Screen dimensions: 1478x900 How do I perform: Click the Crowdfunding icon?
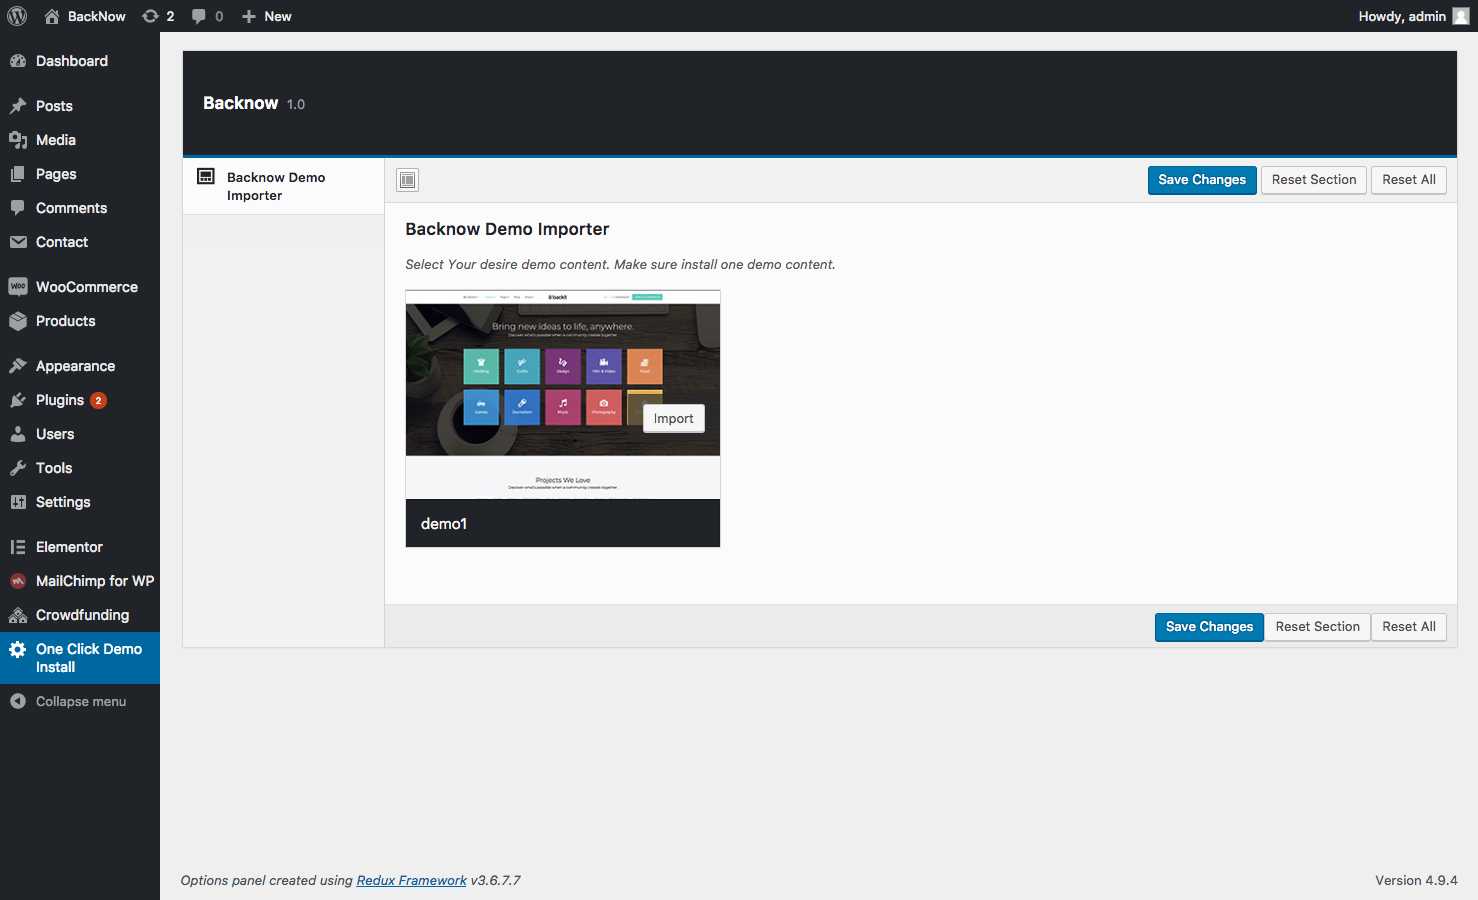[18, 615]
